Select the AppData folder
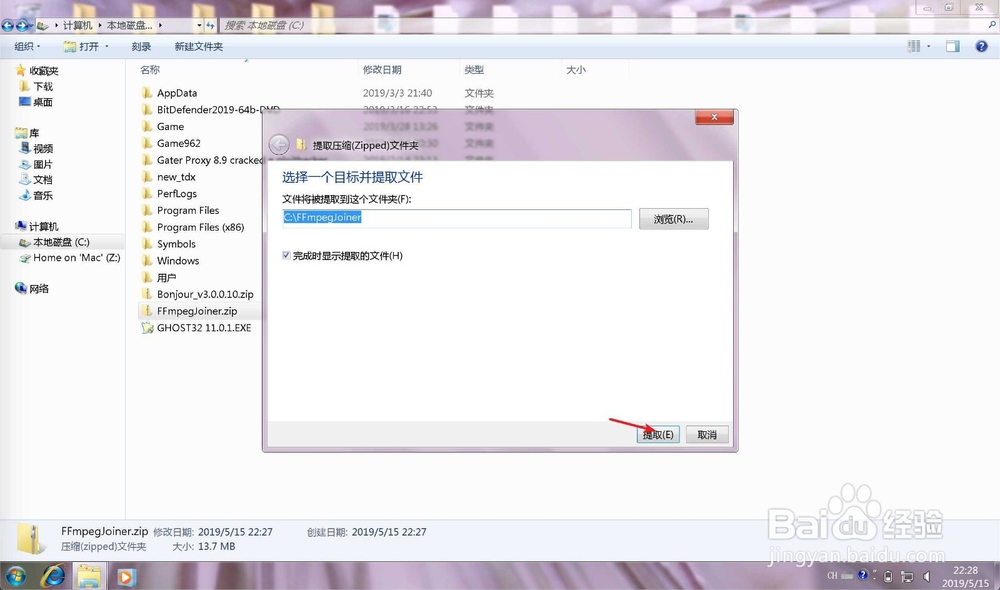The image size is (1000, 590). (x=177, y=93)
